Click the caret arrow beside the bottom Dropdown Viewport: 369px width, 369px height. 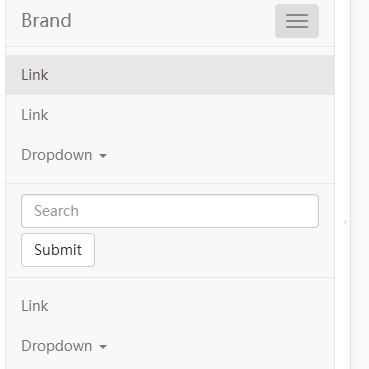coord(103,347)
